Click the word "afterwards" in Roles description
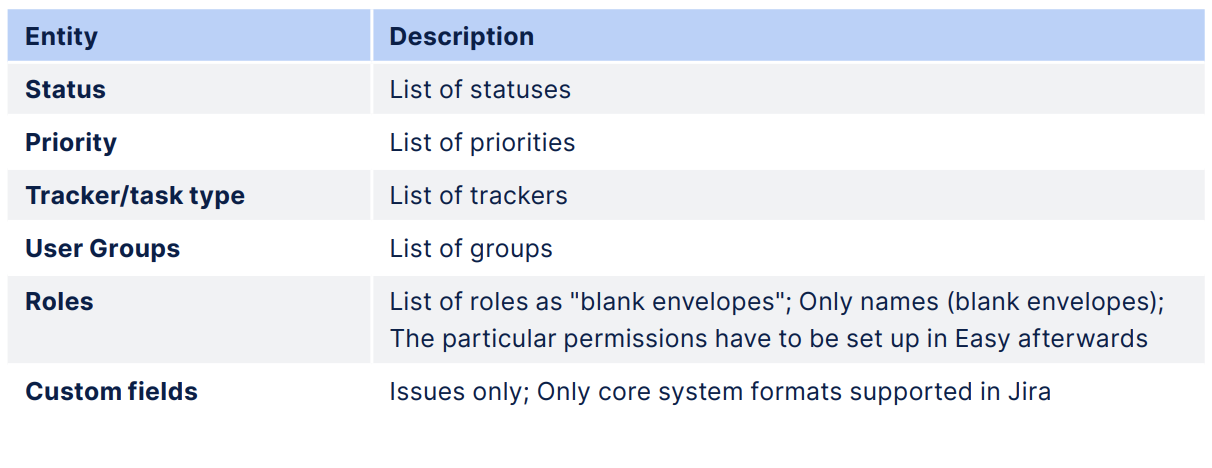 [x=1083, y=339]
